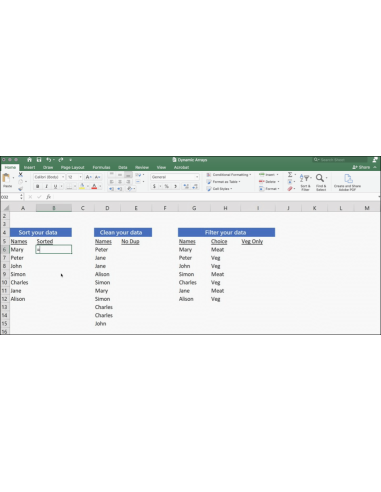Switch to the Review tab
Image resolution: width=381 pixels, height=492 pixels.
click(142, 167)
